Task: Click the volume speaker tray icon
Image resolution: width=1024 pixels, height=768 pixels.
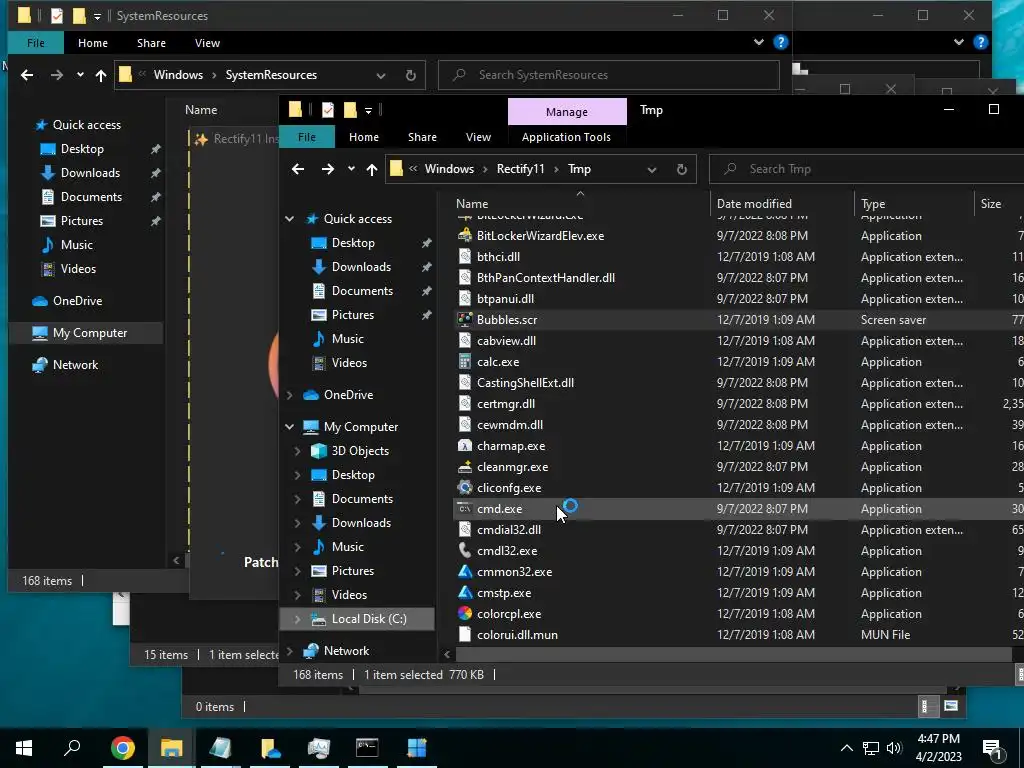Action: pyautogui.click(x=894, y=748)
